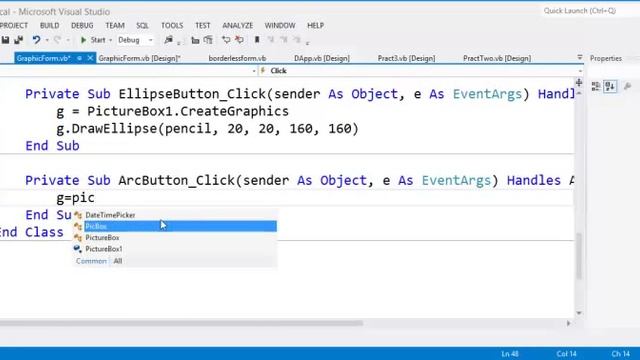Image resolution: width=640 pixels, height=360 pixels.
Task: Click the scroll down arrow of editor
Action: pyautogui.click(x=579, y=313)
